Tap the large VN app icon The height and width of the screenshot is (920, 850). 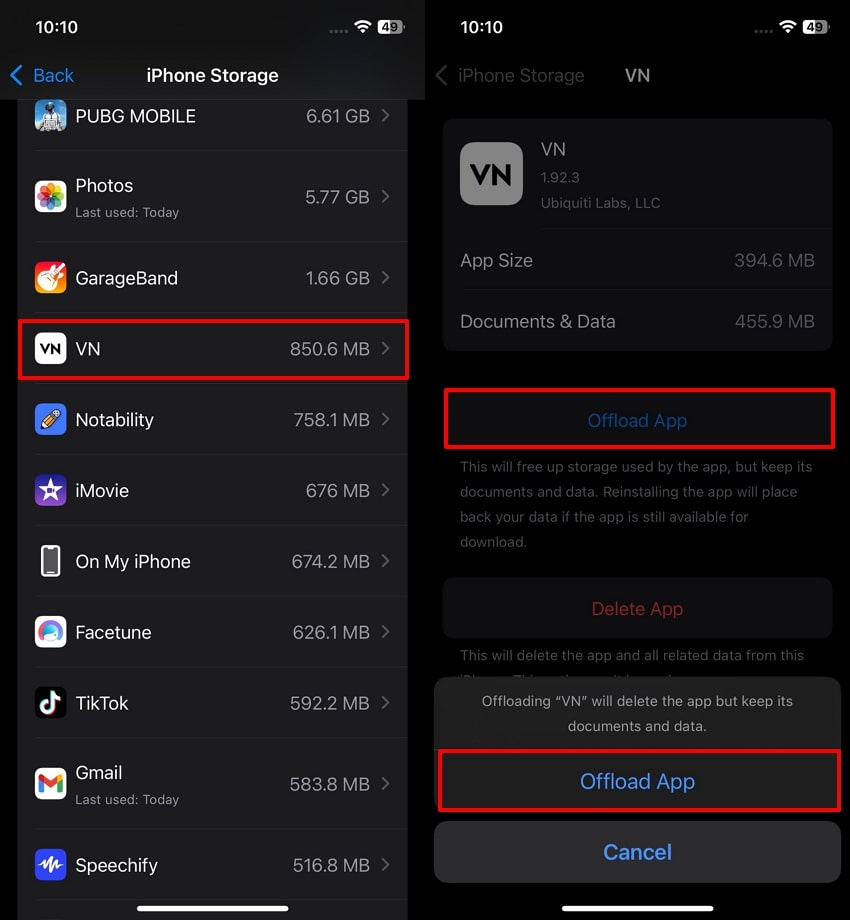click(x=491, y=174)
